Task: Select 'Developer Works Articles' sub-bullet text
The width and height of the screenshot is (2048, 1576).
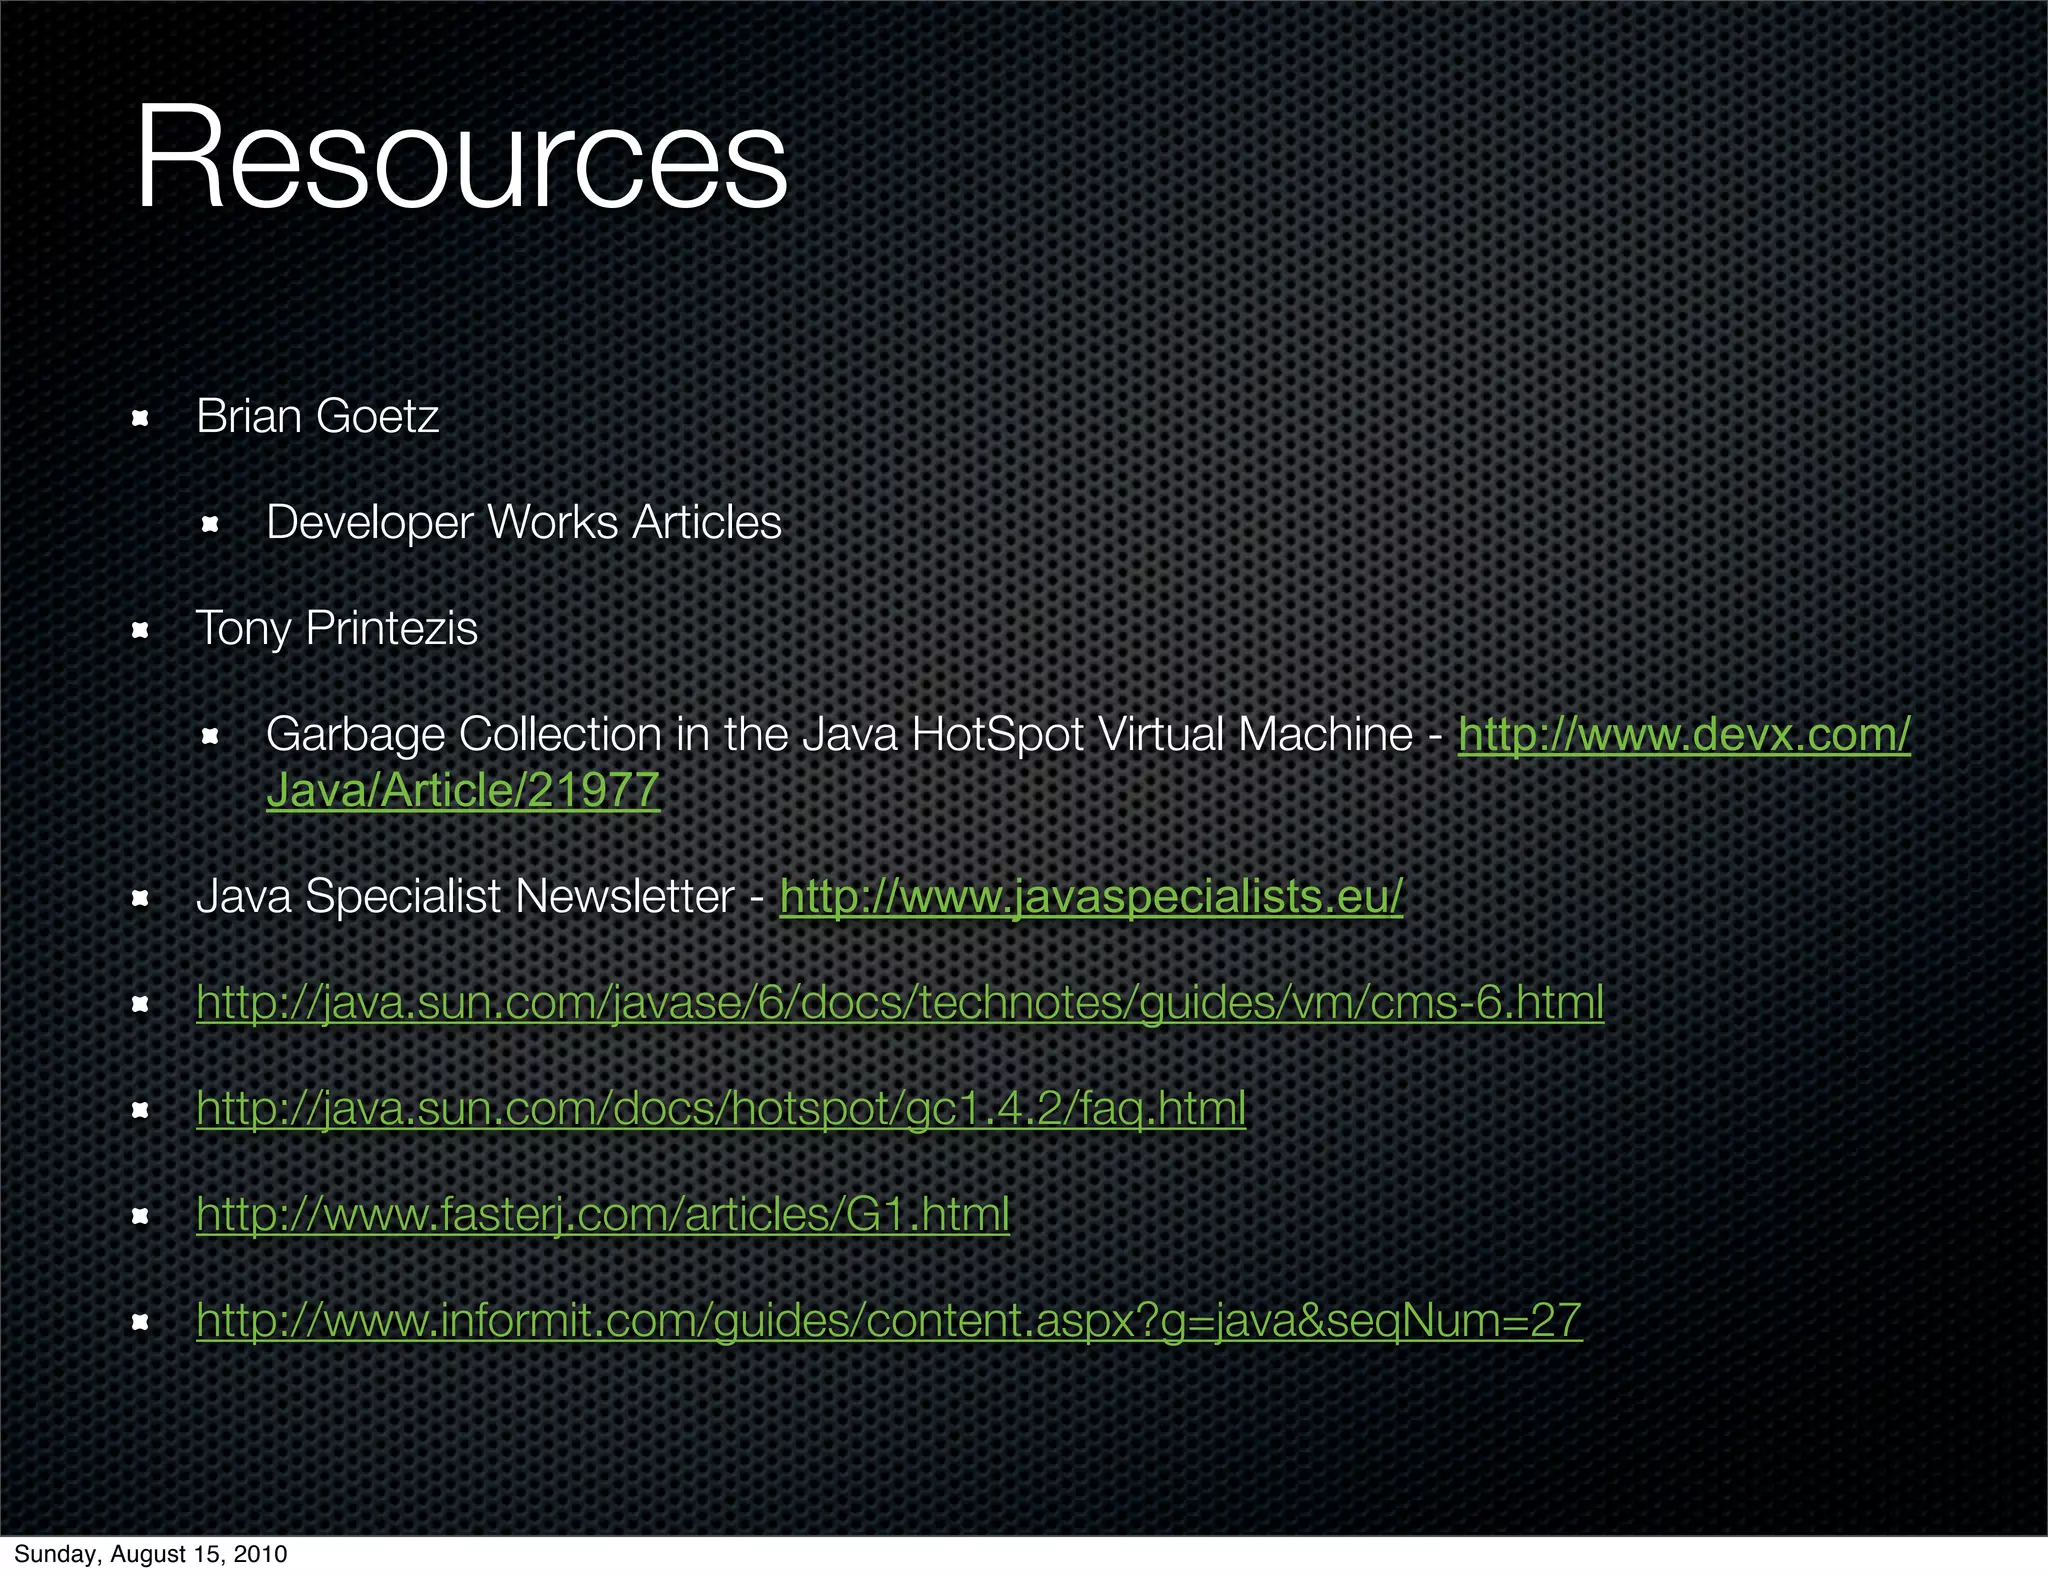Action: pyautogui.click(x=523, y=523)
